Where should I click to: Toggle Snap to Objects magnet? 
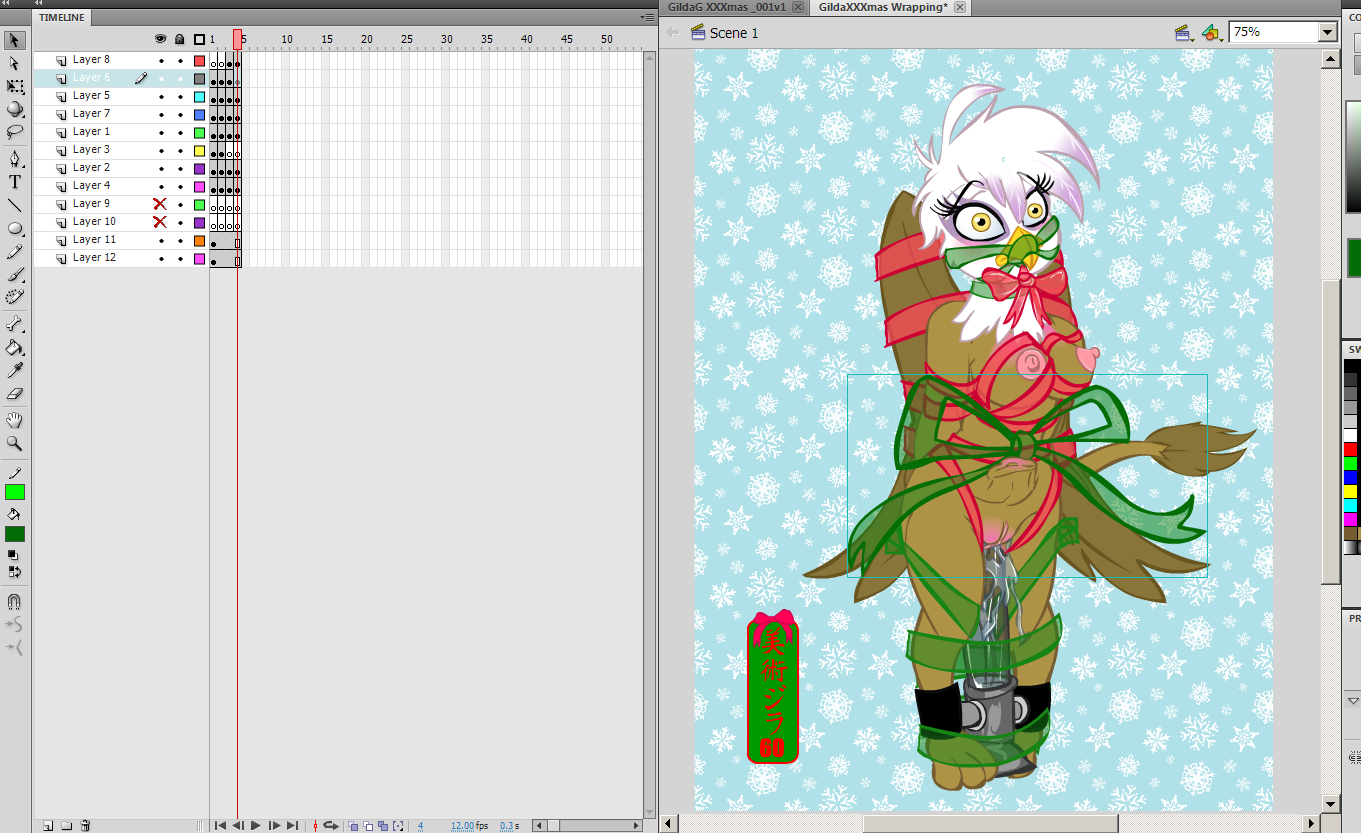coord(15,602)
